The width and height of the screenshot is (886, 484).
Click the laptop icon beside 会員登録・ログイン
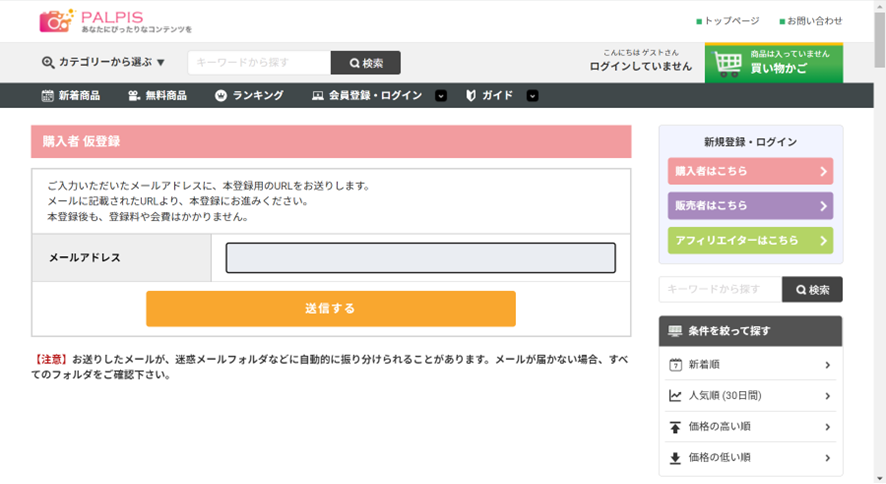317,96
